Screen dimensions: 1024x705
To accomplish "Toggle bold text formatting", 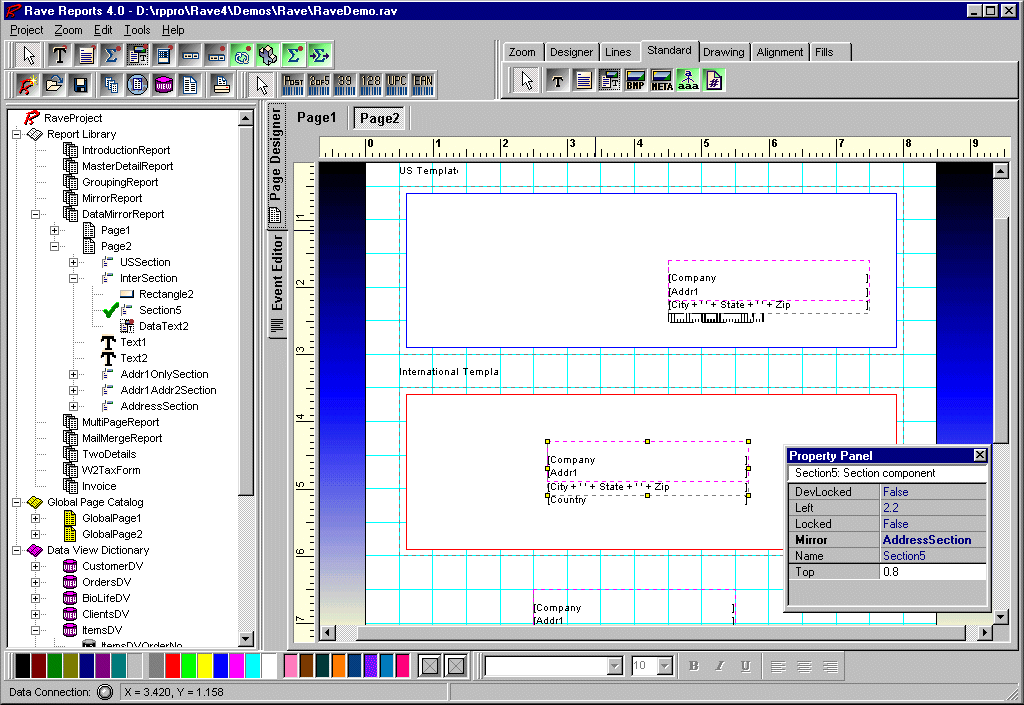I will click(693, 666).
